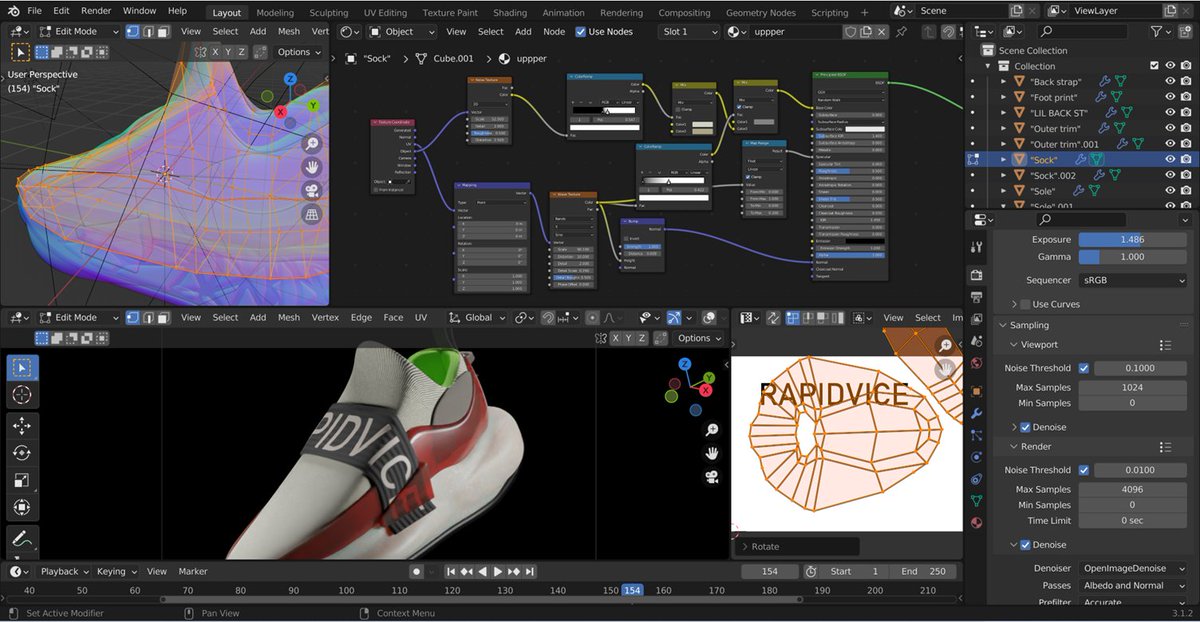Click pan hand gizmo in lower viewport
The height and width of the screenshot is (622, 1200).
(712, 453)
